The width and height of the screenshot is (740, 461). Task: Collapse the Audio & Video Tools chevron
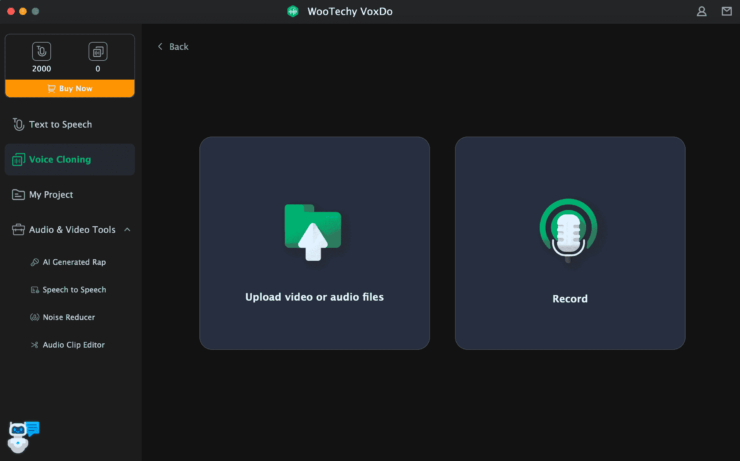point(127,230)
